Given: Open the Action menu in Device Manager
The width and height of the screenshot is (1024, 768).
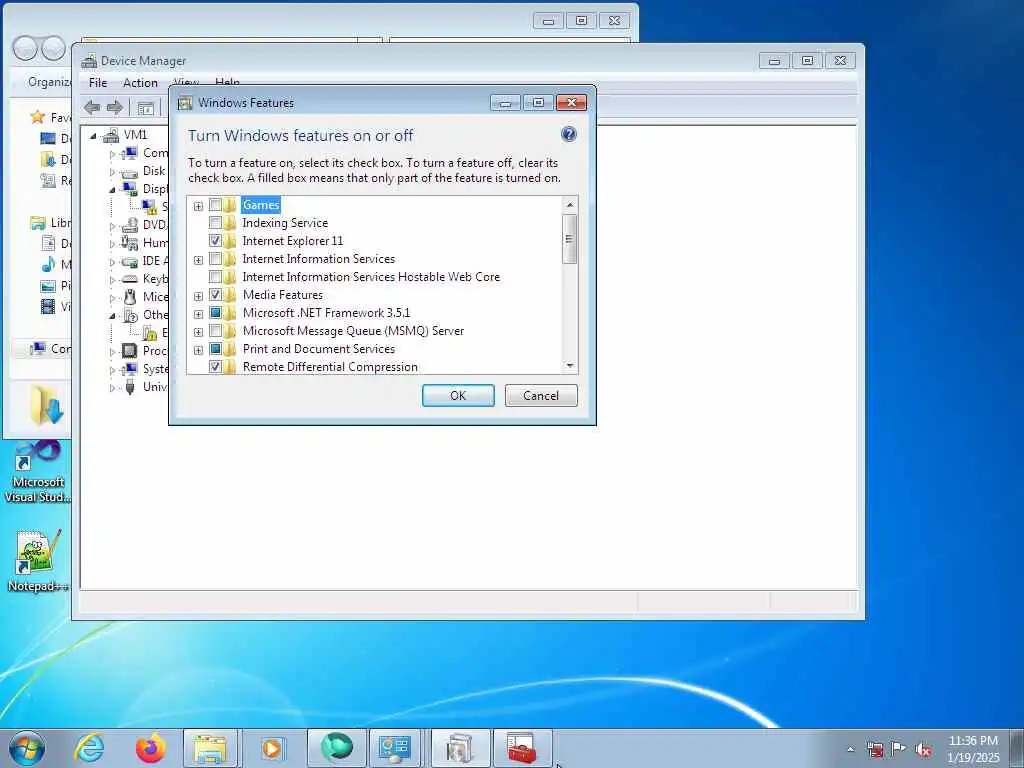Looking at the screenshot, I should (x=140, y=83).
